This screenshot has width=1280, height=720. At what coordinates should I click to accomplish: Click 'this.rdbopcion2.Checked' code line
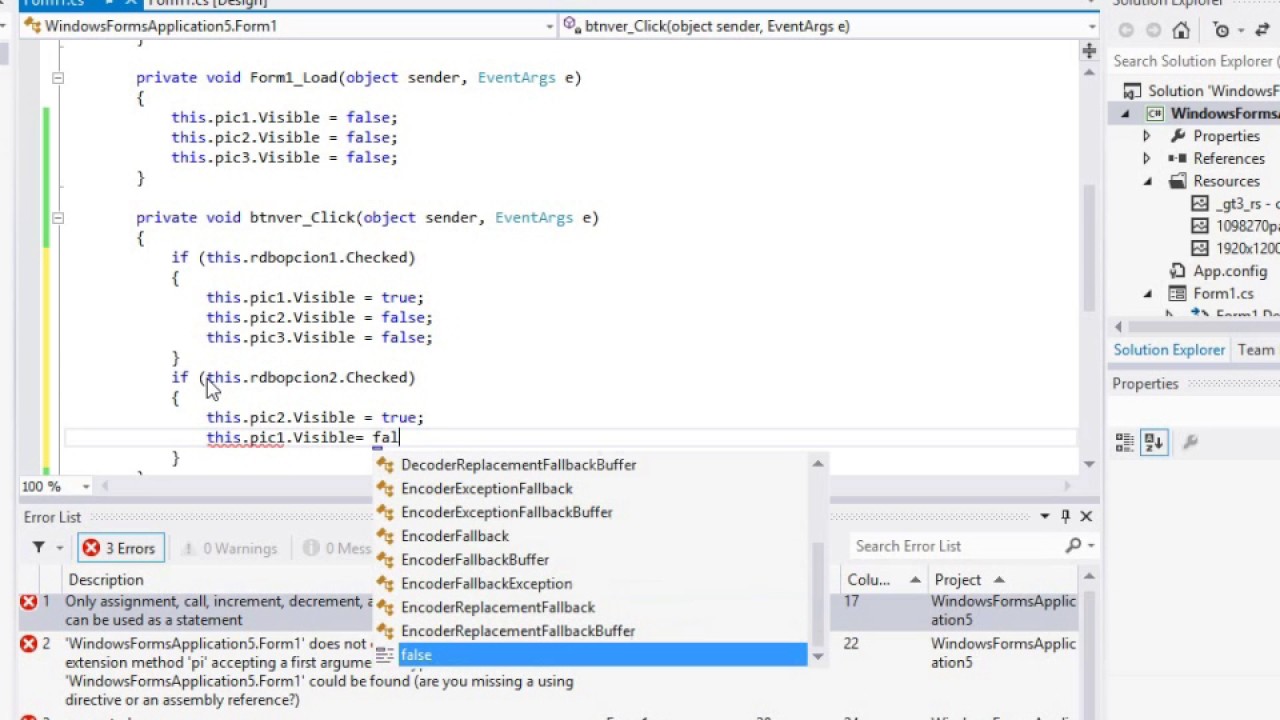tap(292, 377)
